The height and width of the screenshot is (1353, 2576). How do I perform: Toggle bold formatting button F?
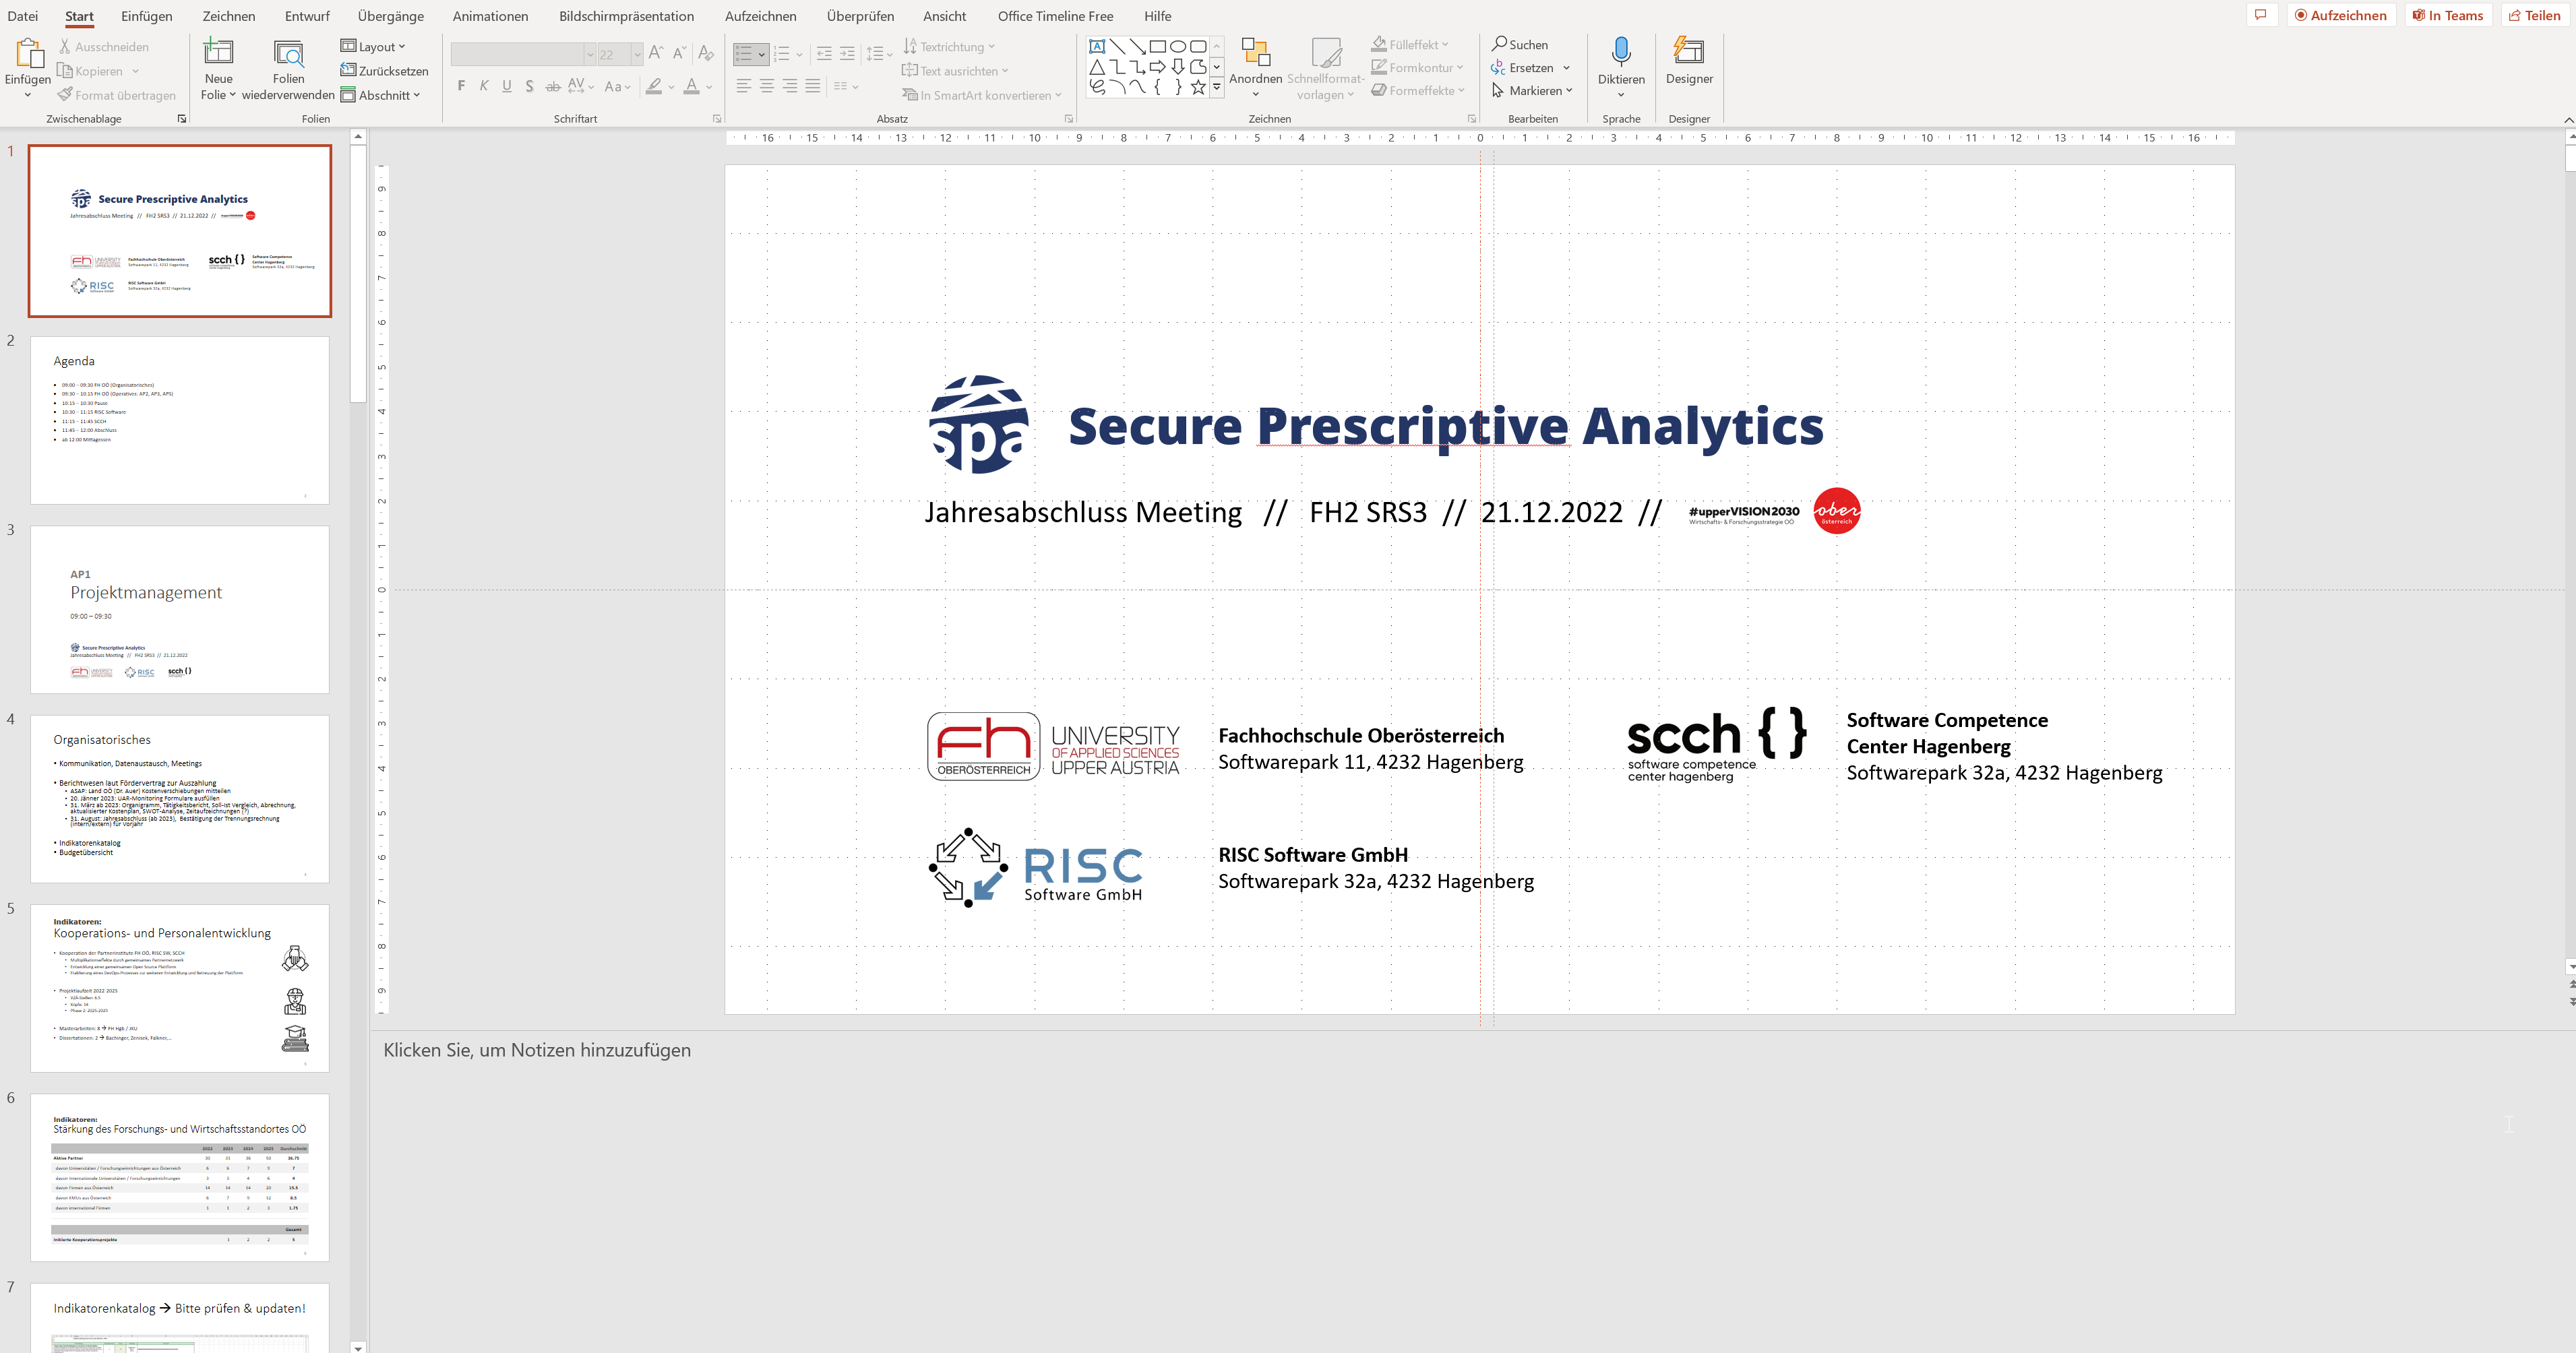461,86
